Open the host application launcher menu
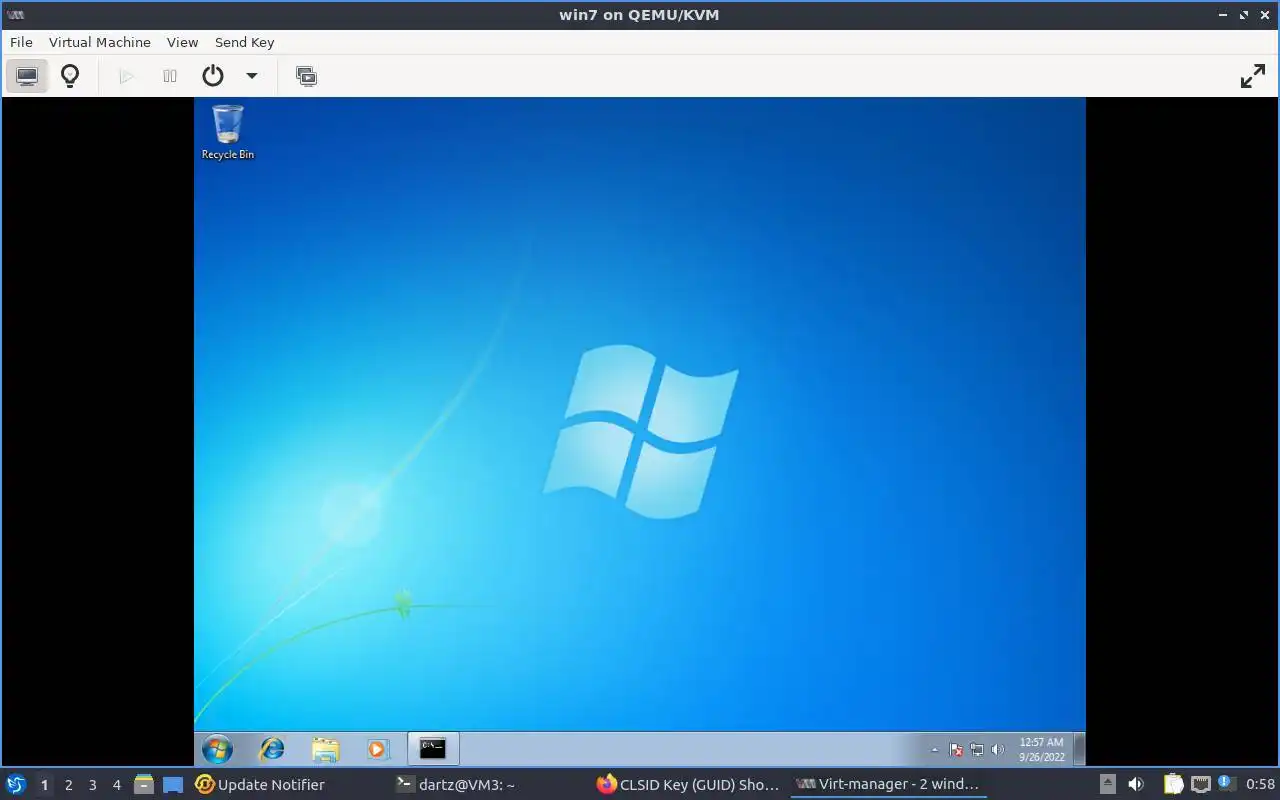This screenshot has height=800, width=1280. click(15, 784)
